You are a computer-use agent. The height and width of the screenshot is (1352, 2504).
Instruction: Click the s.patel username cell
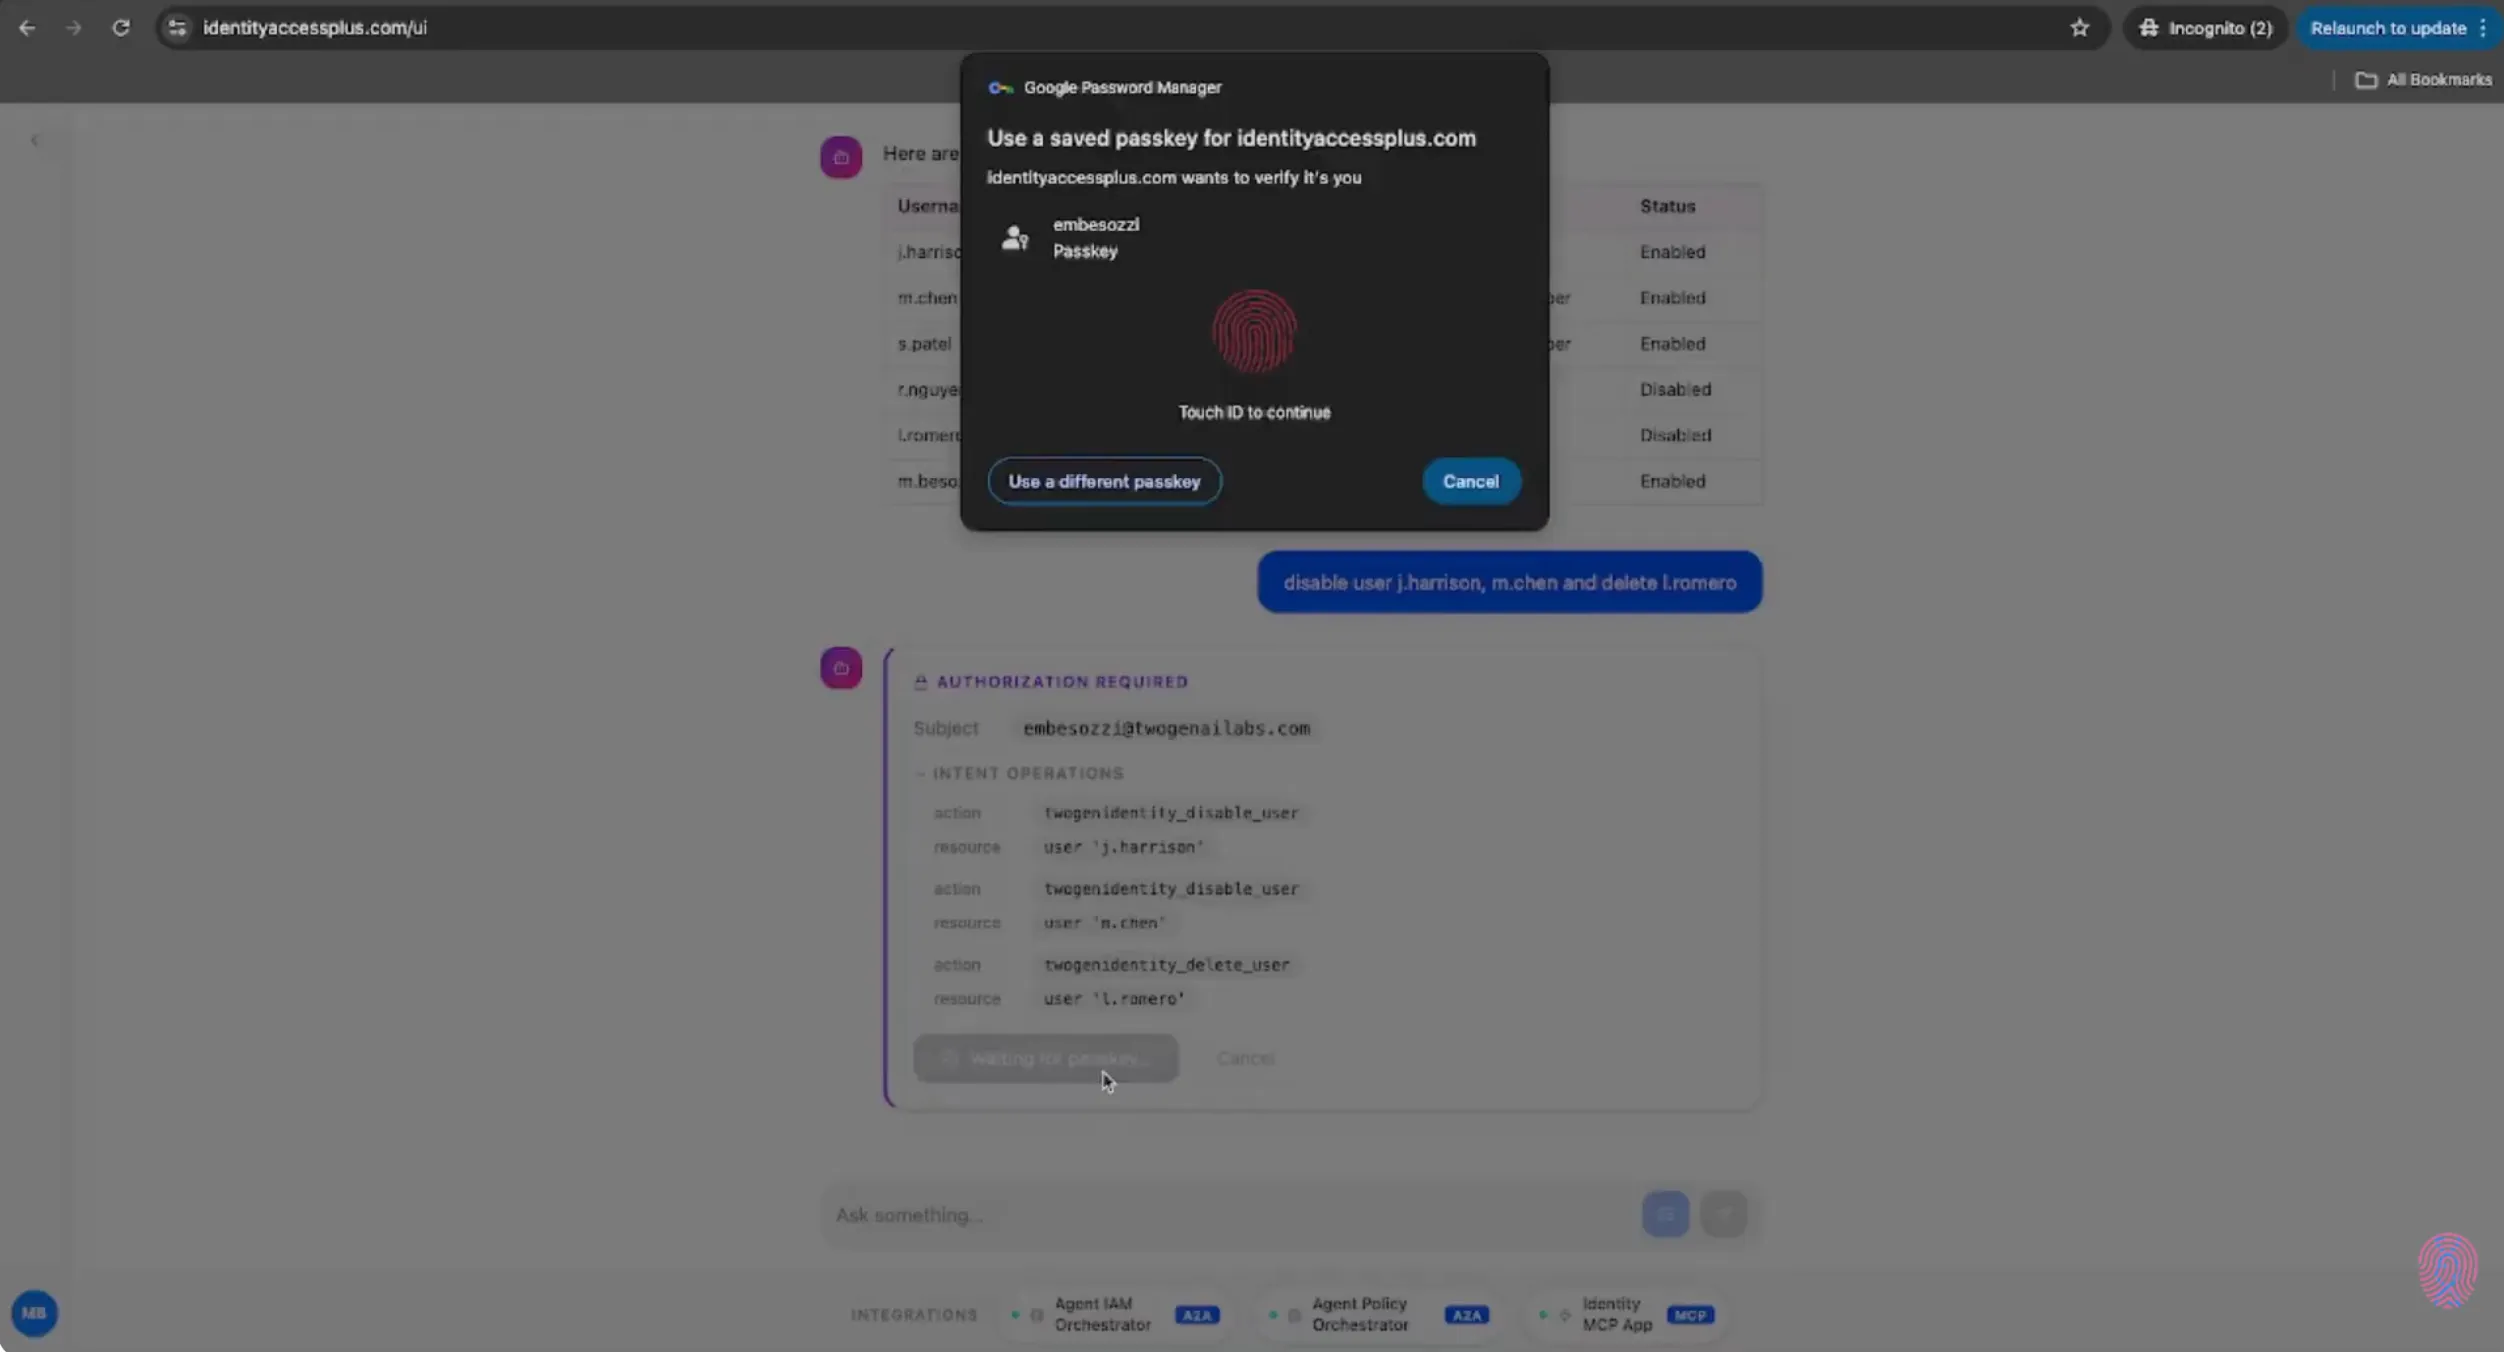[x=924, y=343]
